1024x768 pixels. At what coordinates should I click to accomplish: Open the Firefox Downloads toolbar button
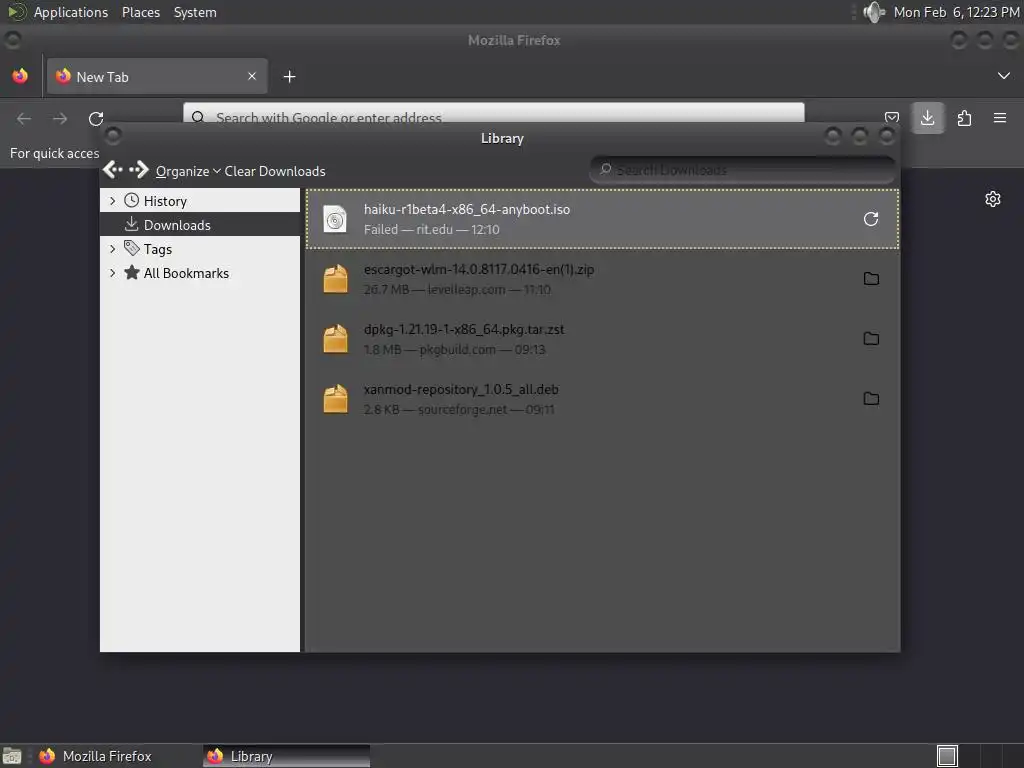927,118
